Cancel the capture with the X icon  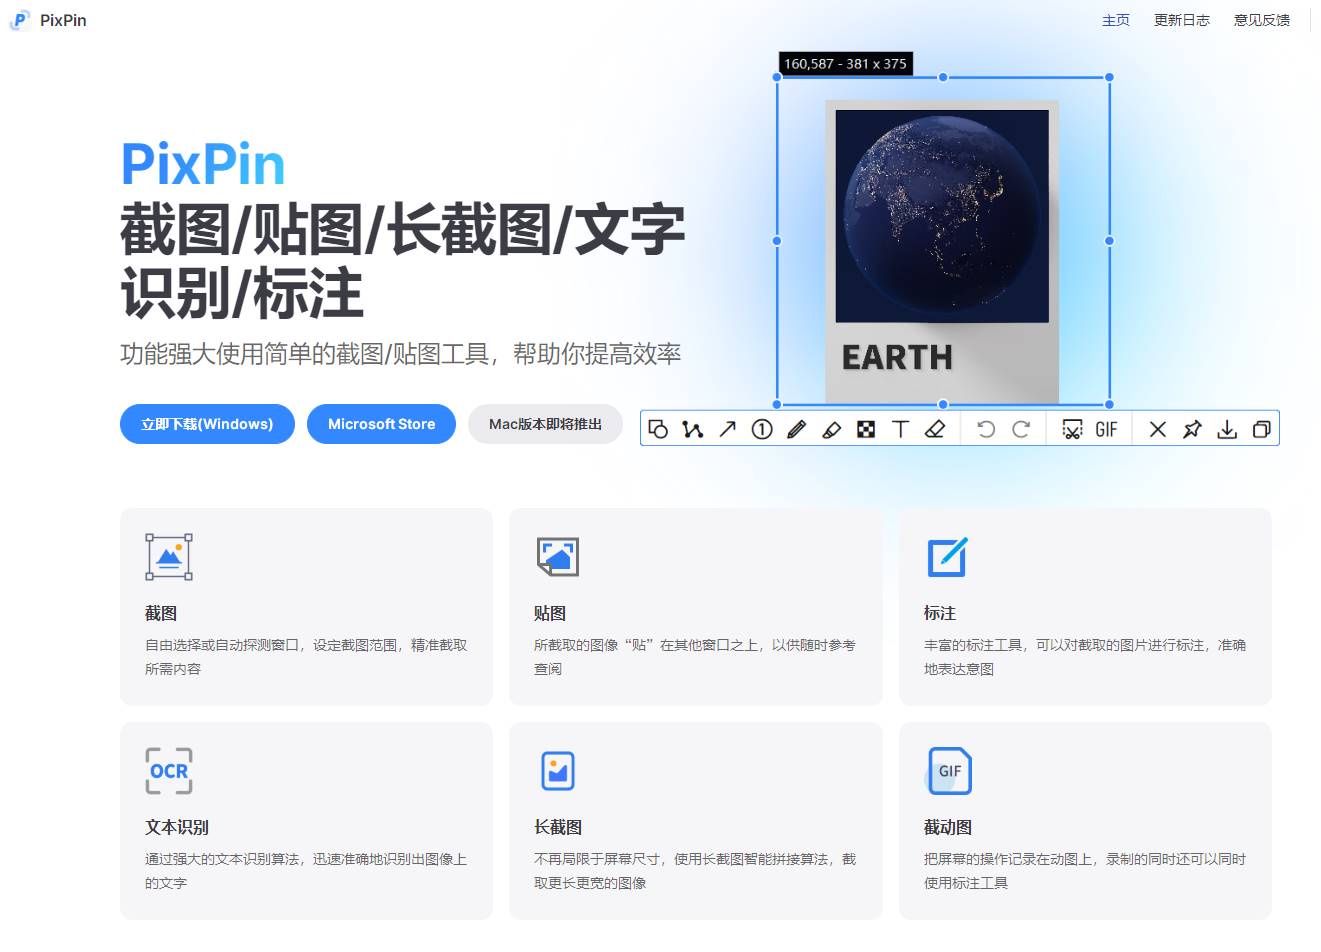[1157, 428]
